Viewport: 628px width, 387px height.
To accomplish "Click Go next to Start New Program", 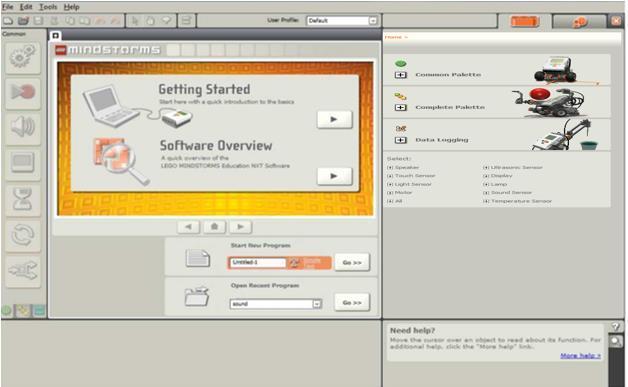I will (x=352, y=263).
